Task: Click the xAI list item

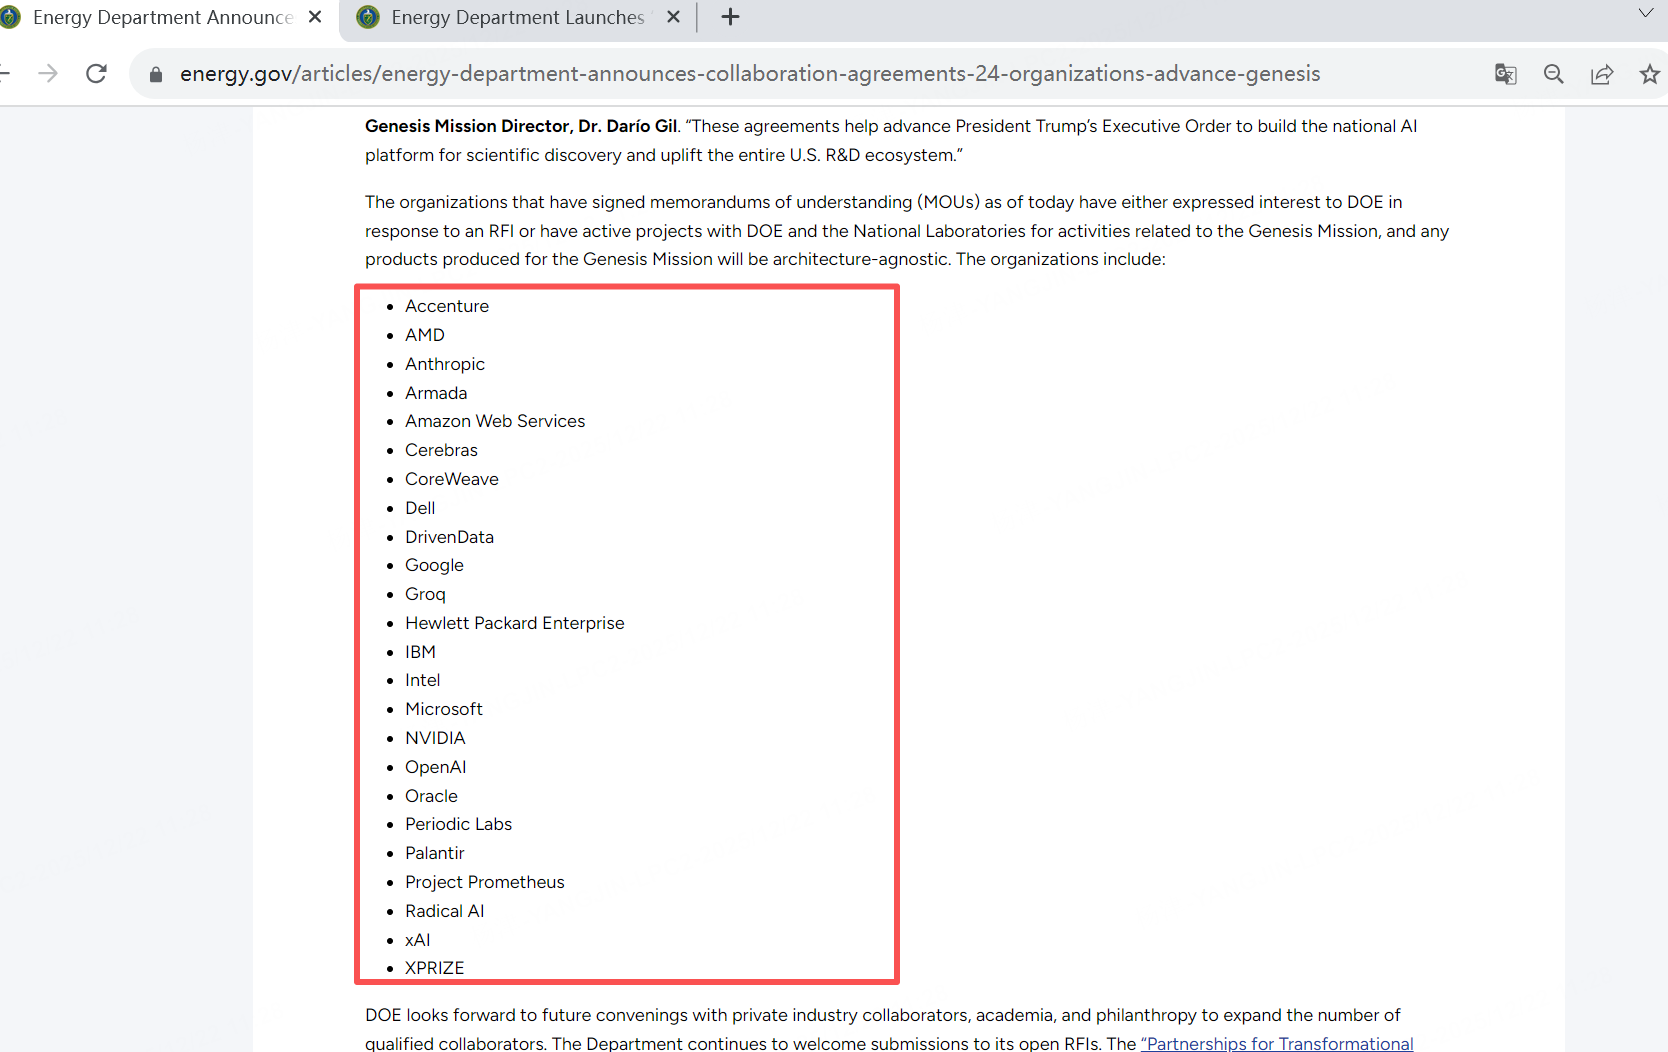Action: point(417,940)
